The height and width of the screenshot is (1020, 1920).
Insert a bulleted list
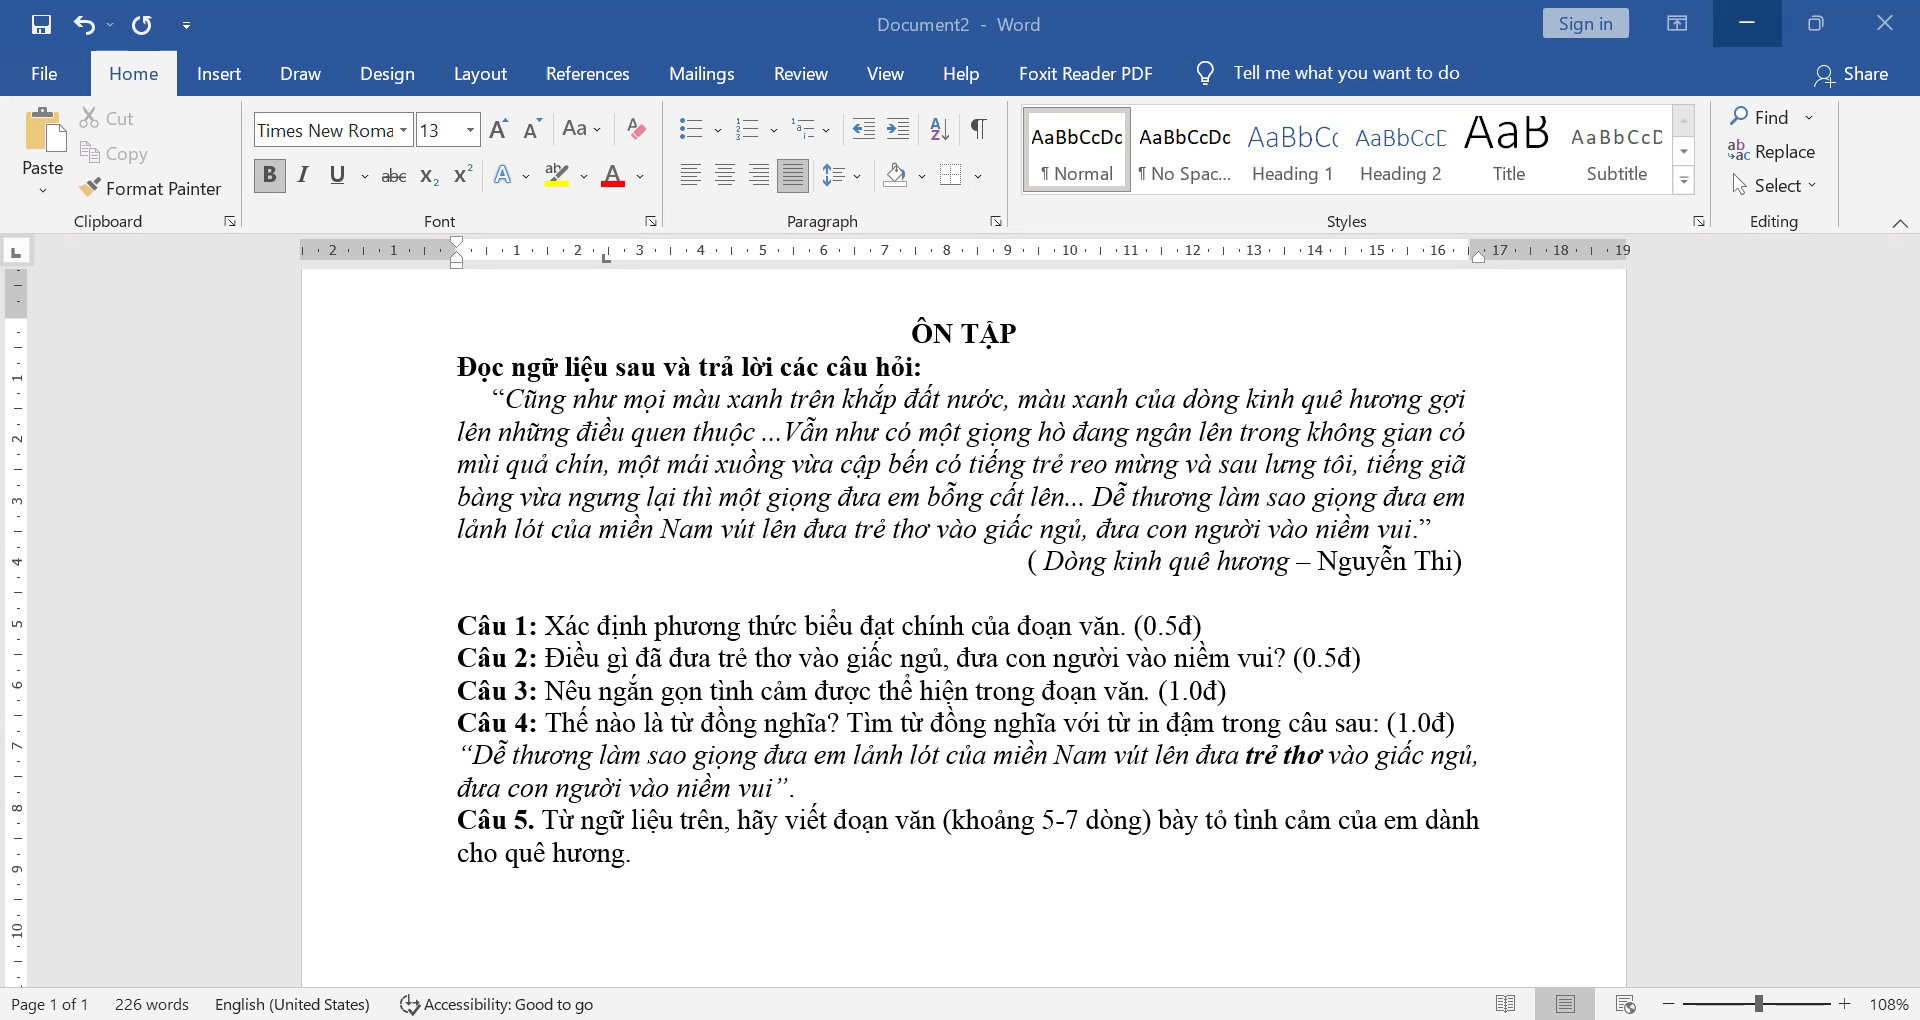tap(690, 129)
